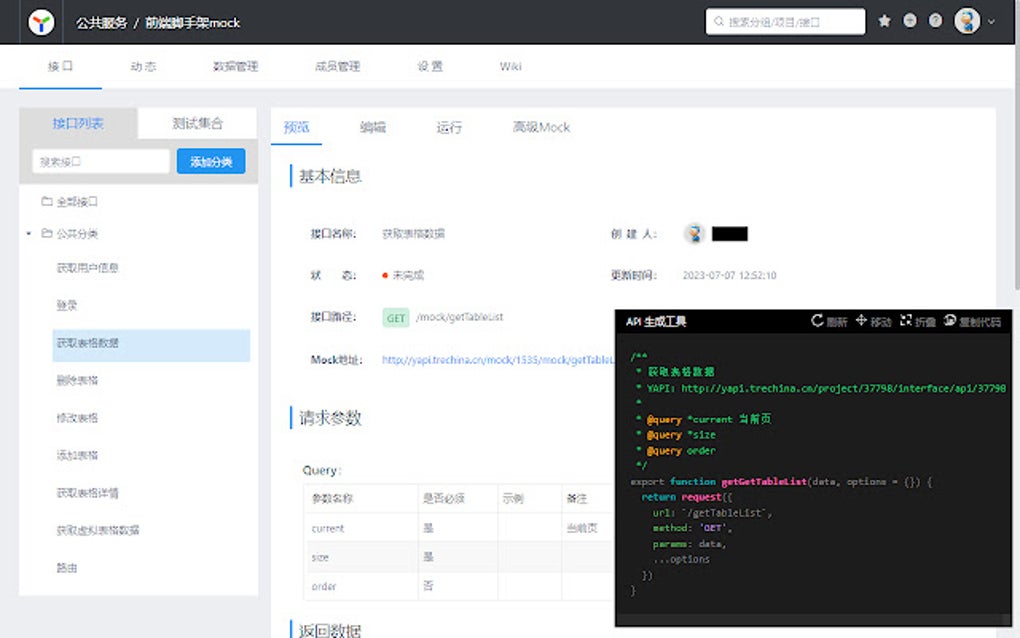Collapse the code panel via 折叠 icon
This screenshot has height=638, width=1020.
pos(914,318)
